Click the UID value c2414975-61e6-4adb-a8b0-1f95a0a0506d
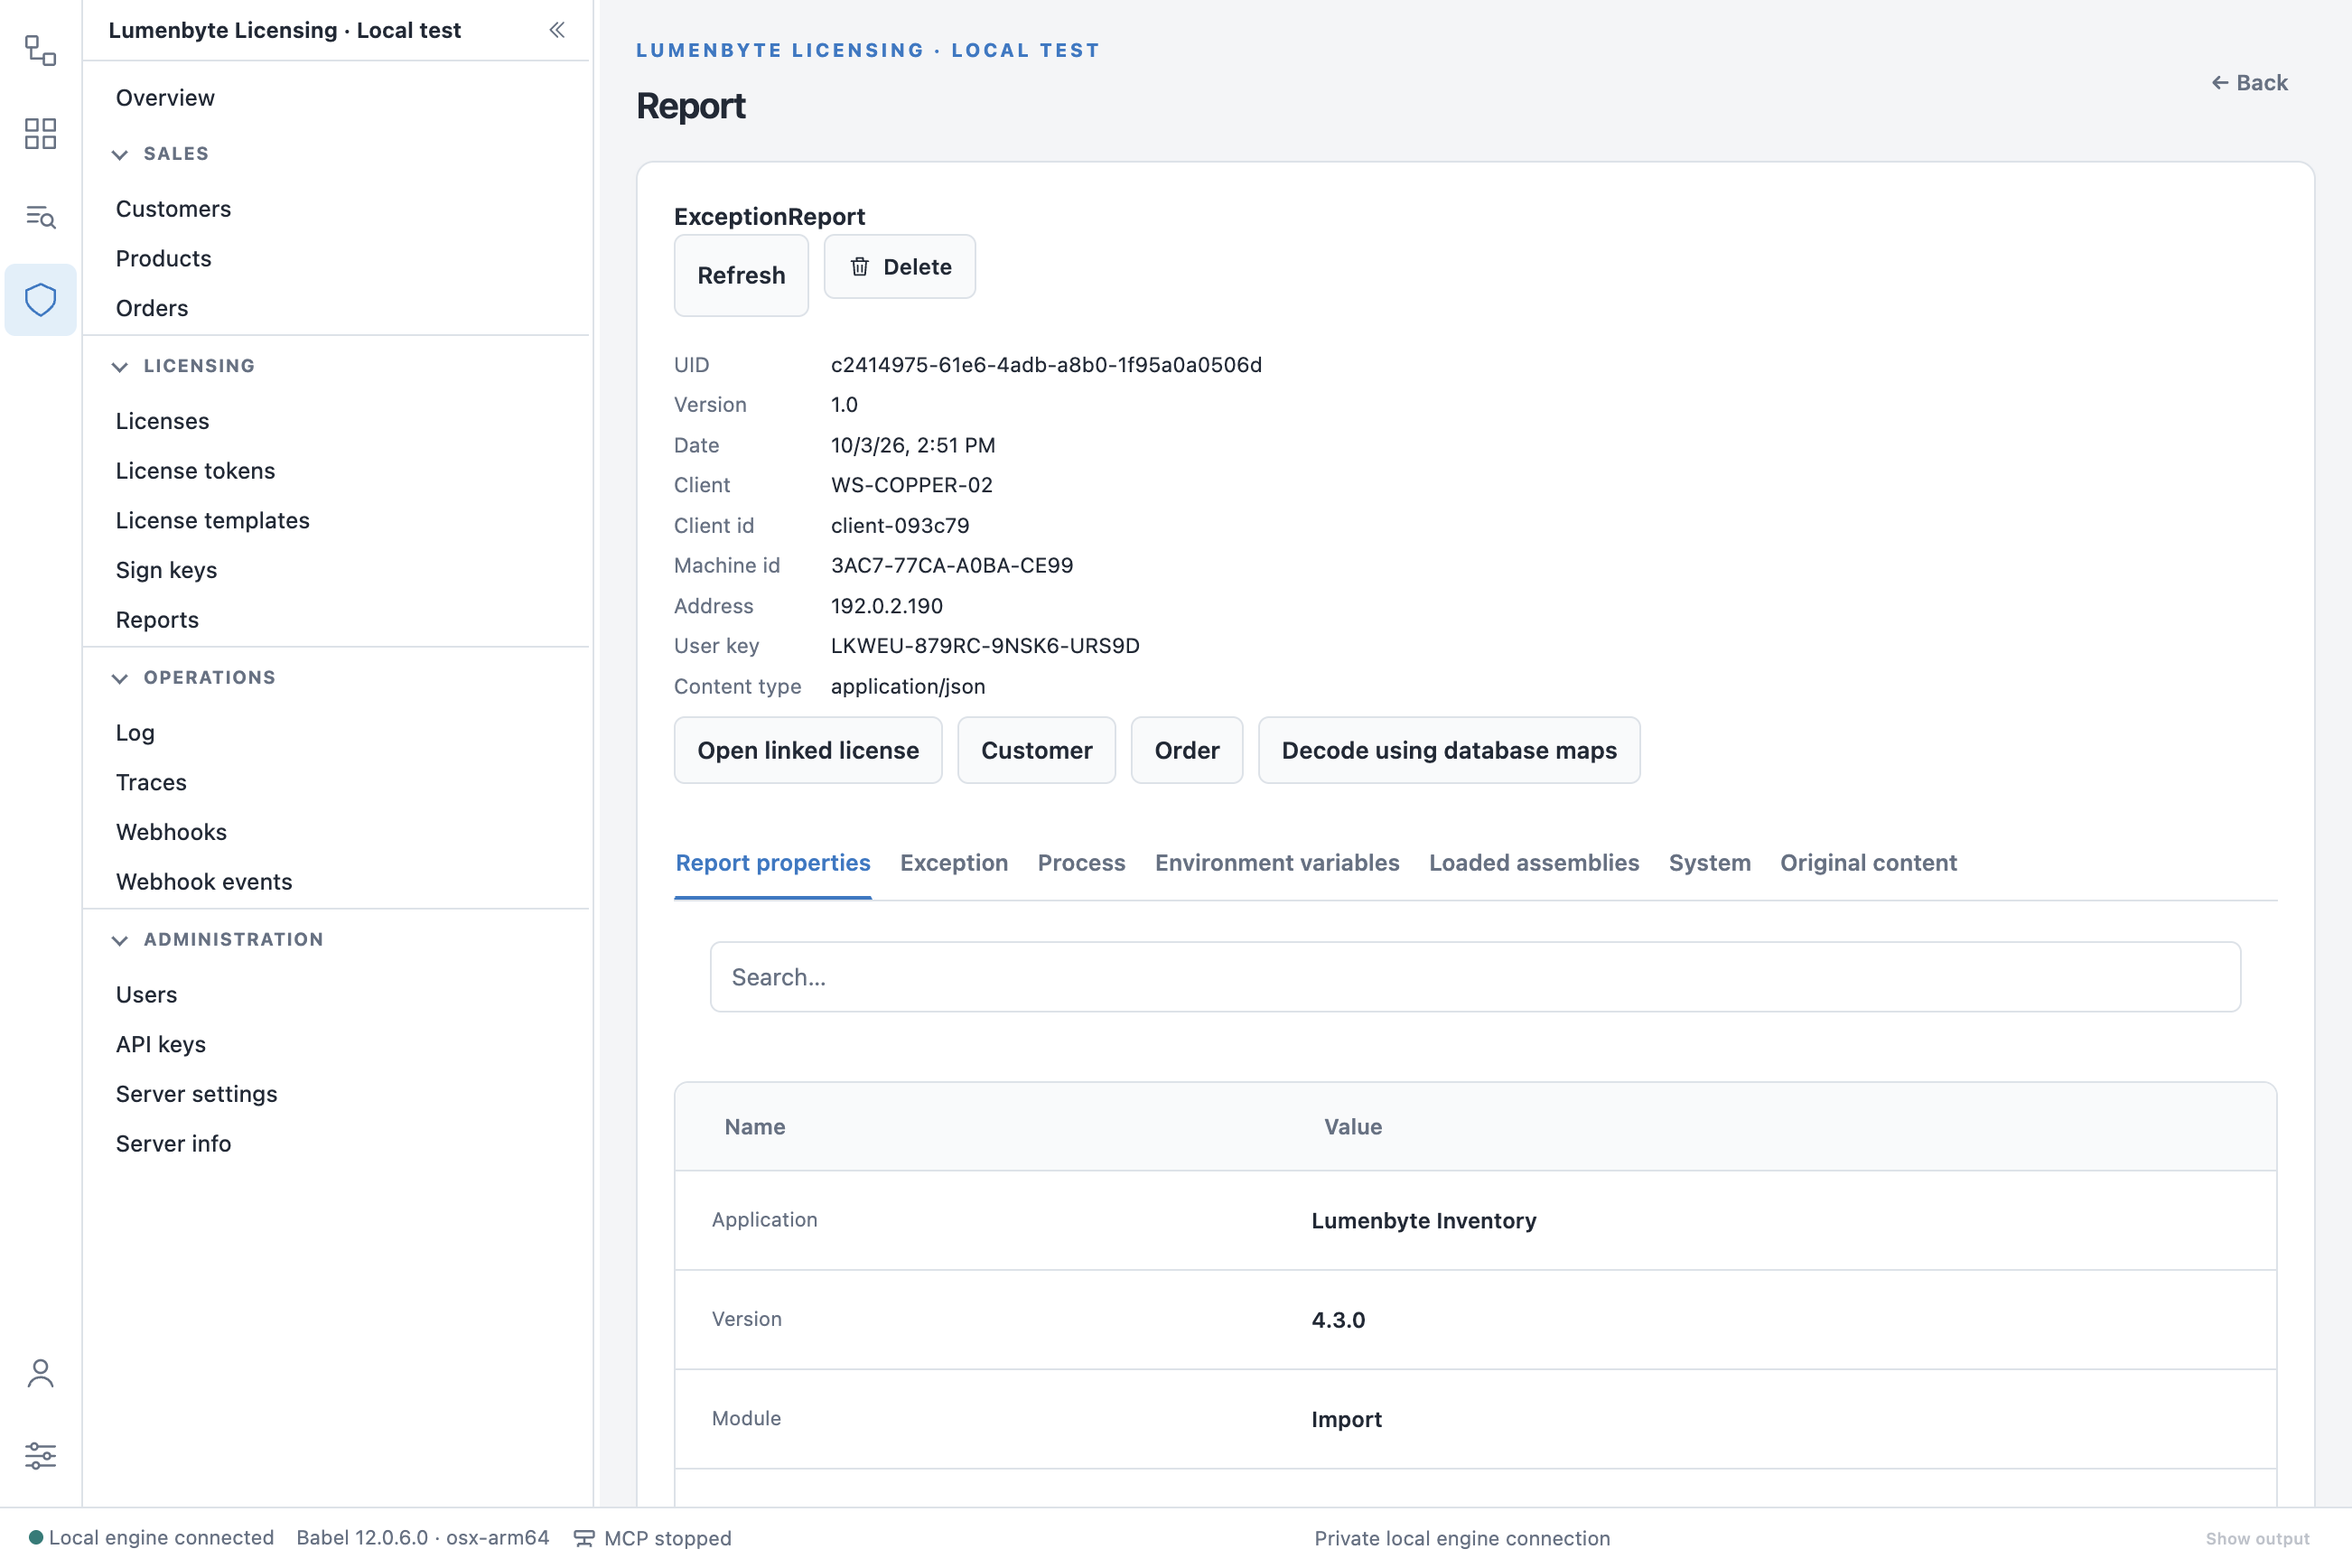2352x1568 pixels. click(x=1046, y=365)
